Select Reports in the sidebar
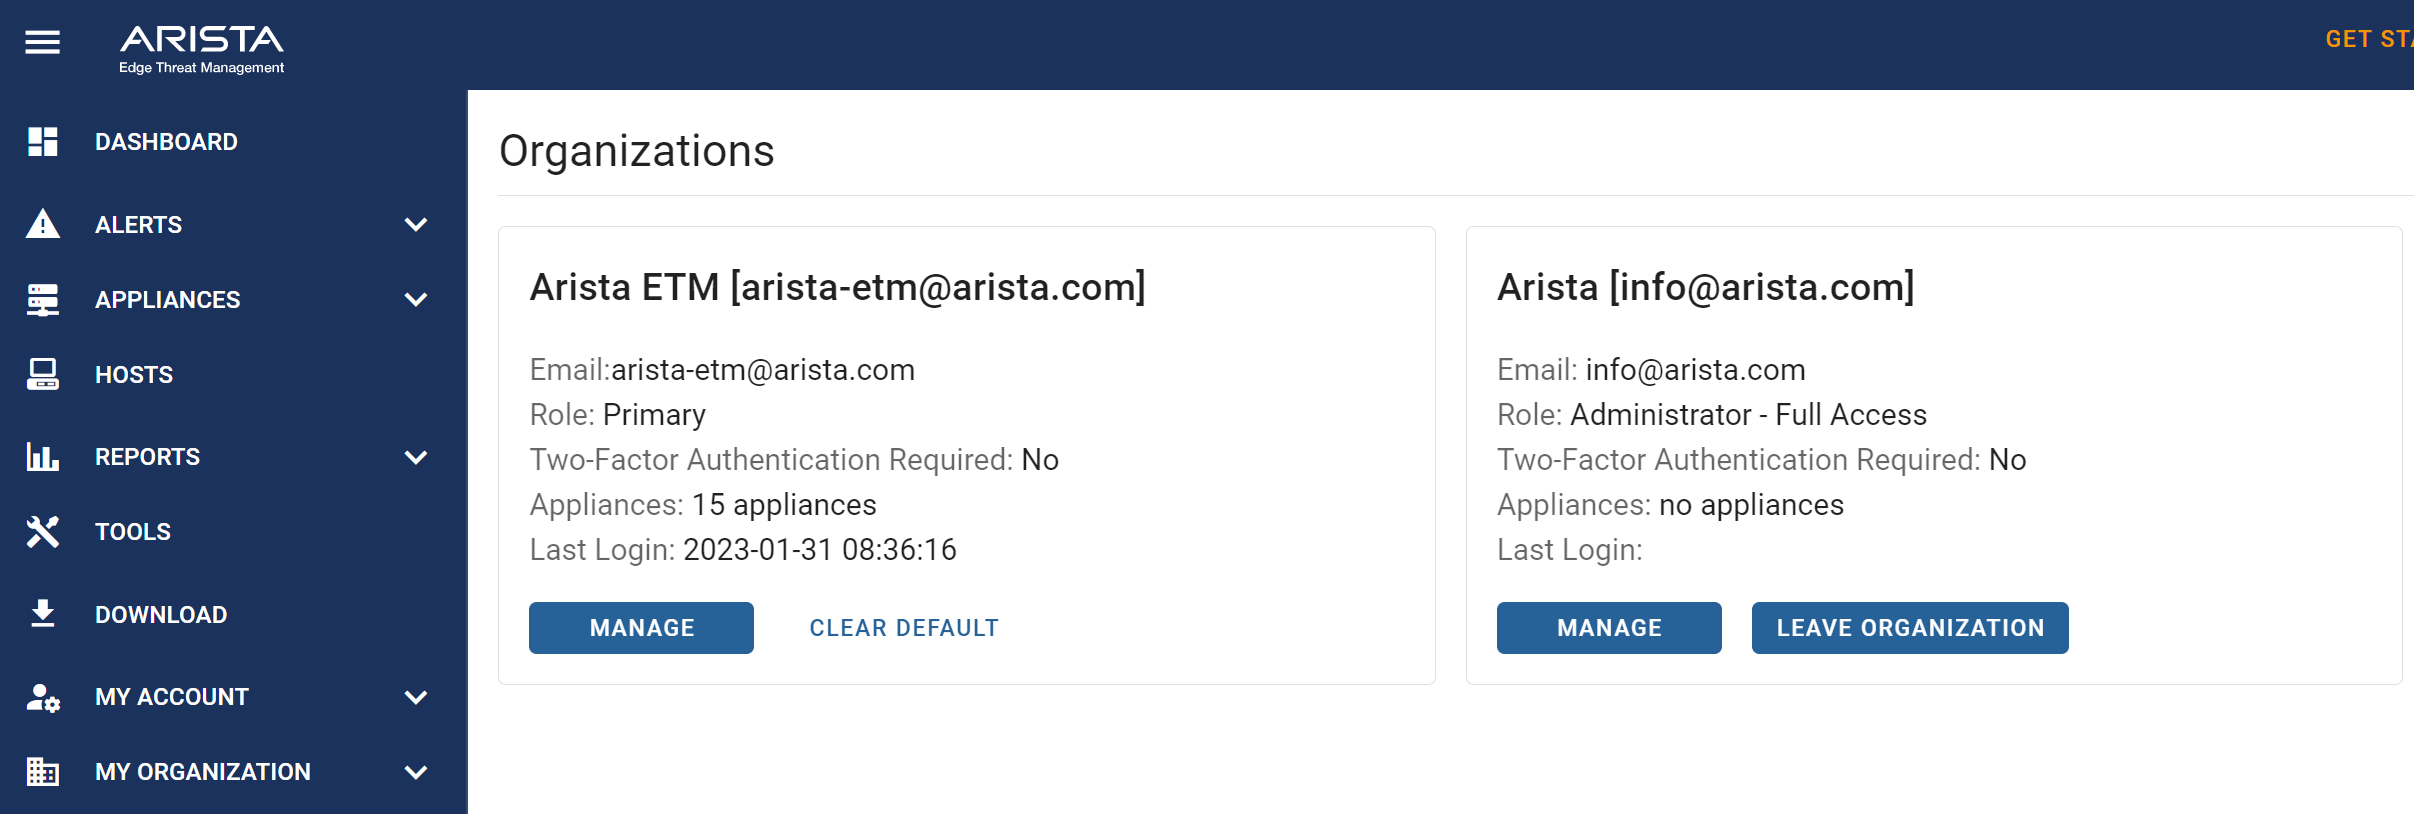 [147, 457]
